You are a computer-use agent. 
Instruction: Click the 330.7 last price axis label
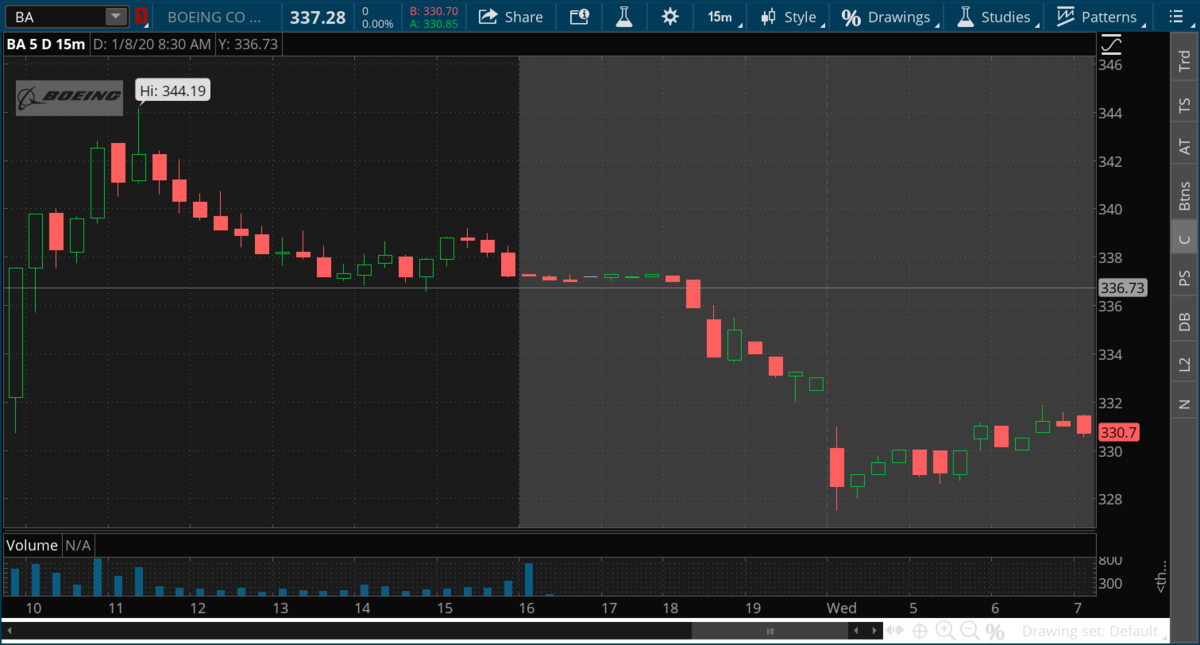[1118, 433]
